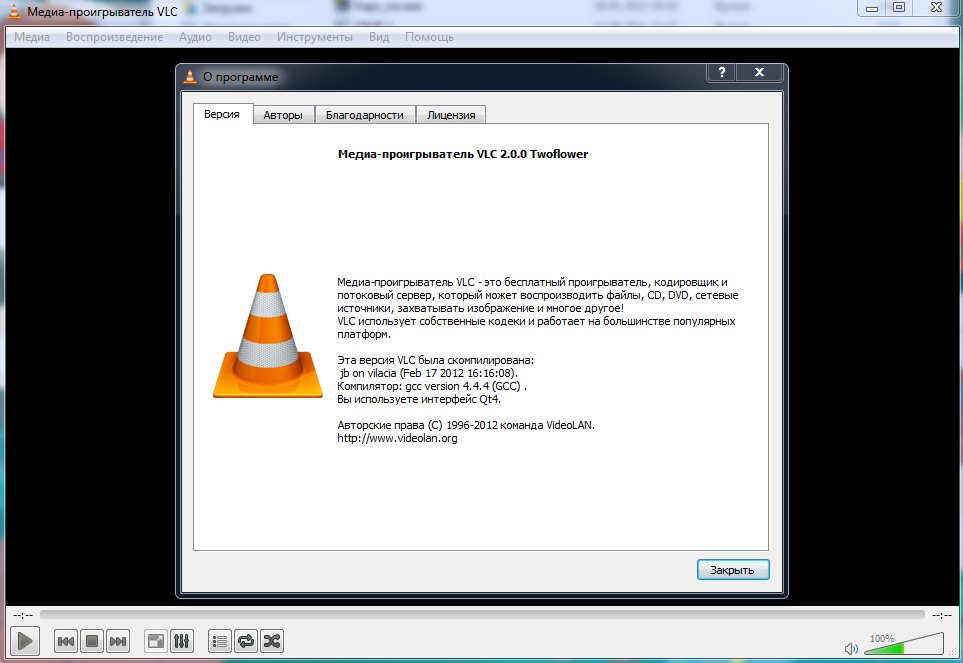Click the text Компилятор: gcc version 4.4.4
The width and height of the screenshot is (963, 663).
(x=432, y=386)
